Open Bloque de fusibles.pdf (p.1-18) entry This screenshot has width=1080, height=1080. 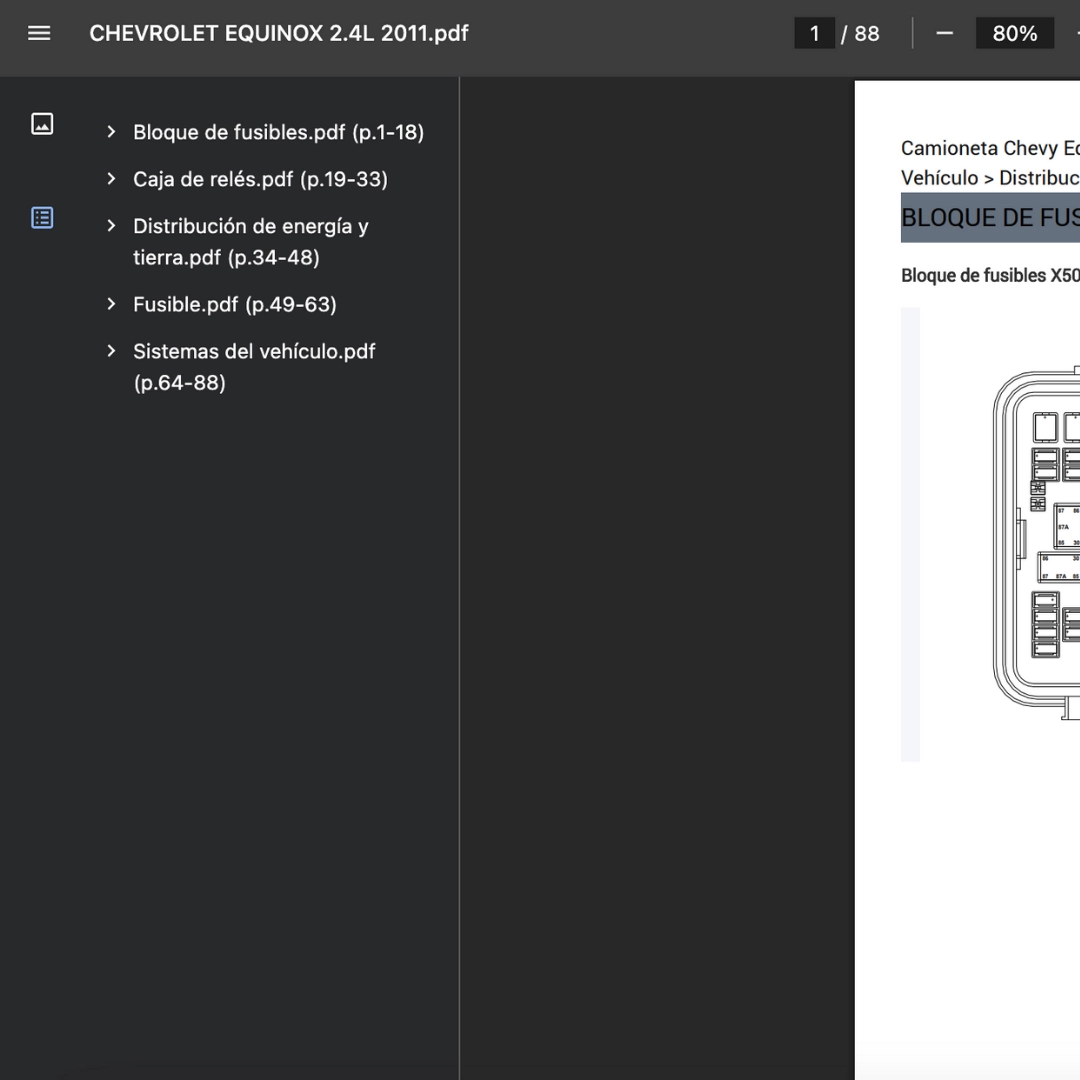point(278,132)
